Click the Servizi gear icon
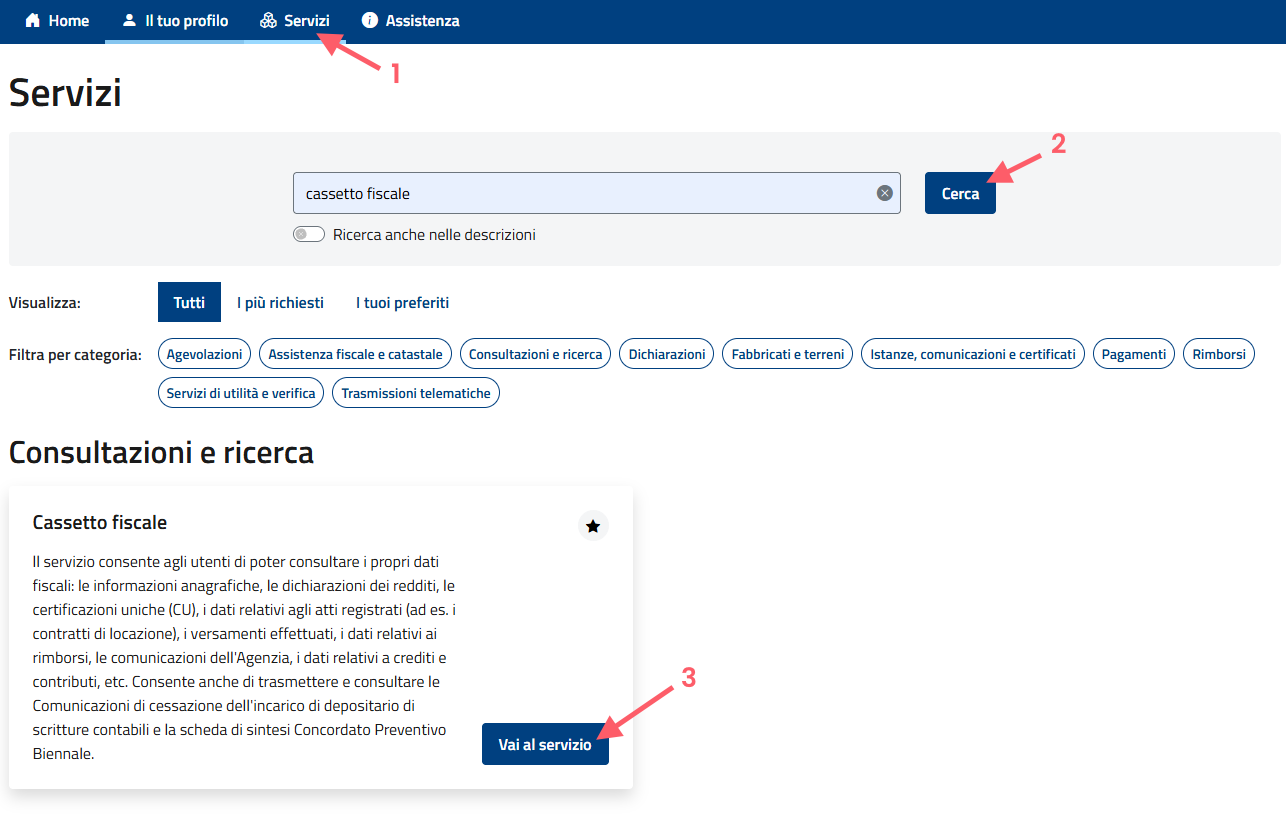Image resolution: width=1286 pixels, height=836 pixels. (267, 20)
